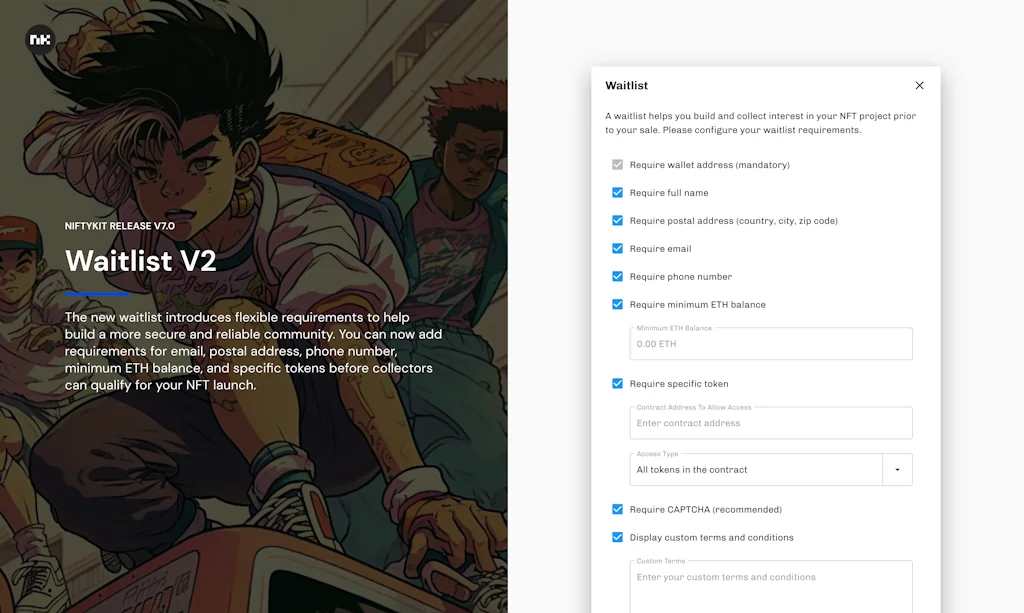This screenshot has height=613, width=1024.
Task: Close the Waitlist dialog
Action: tap(919, 85)
